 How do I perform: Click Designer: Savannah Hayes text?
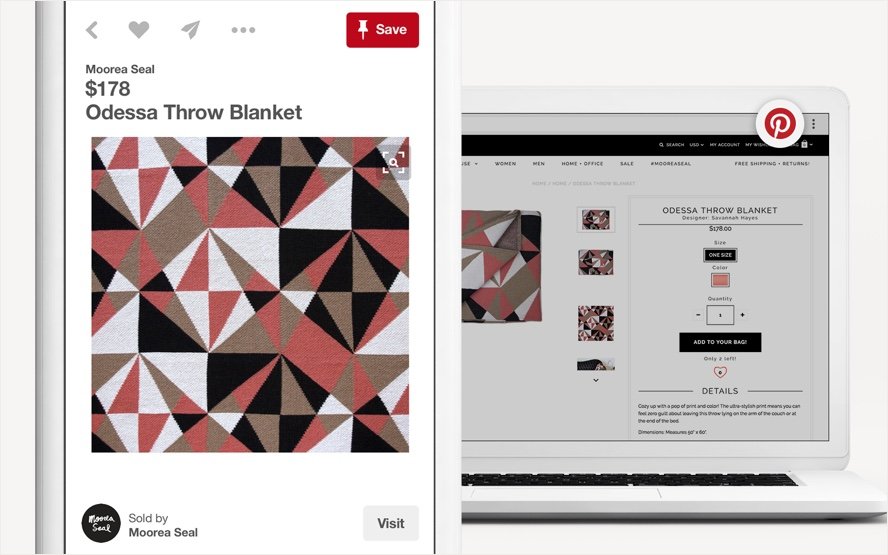pos(719,217)
